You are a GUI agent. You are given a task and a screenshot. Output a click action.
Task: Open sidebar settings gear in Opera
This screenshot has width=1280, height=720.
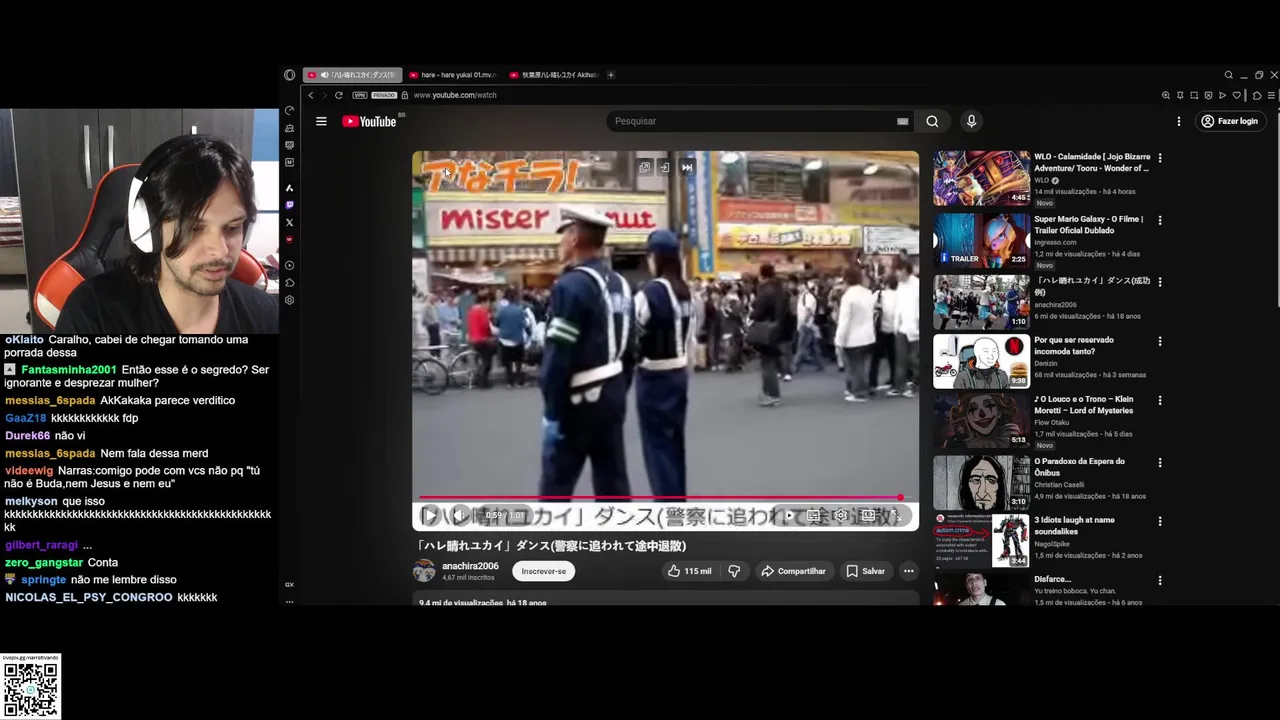289,300
